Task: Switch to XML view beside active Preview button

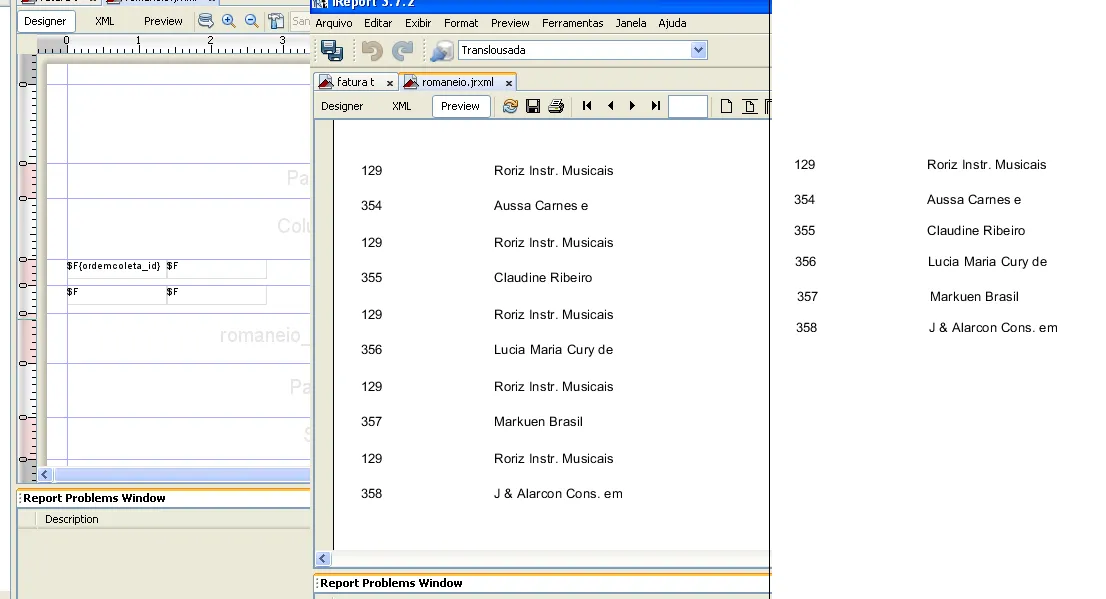Action: [401, 106]
